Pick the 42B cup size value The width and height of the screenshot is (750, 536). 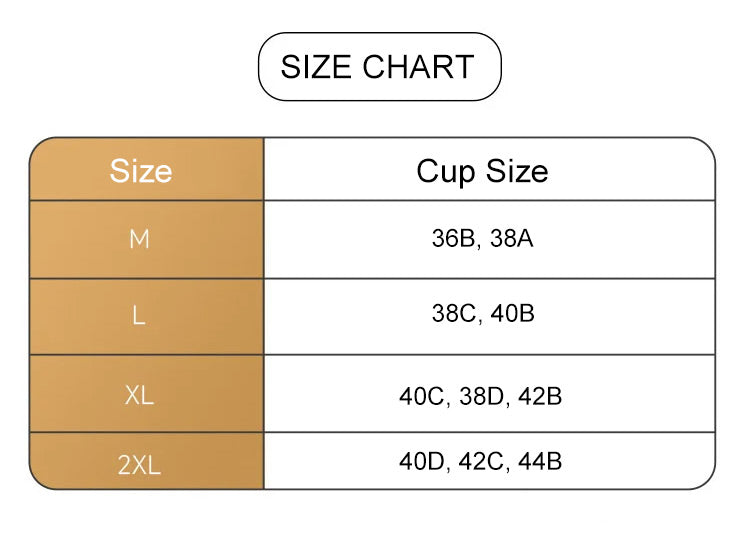[x=540, y=396]
